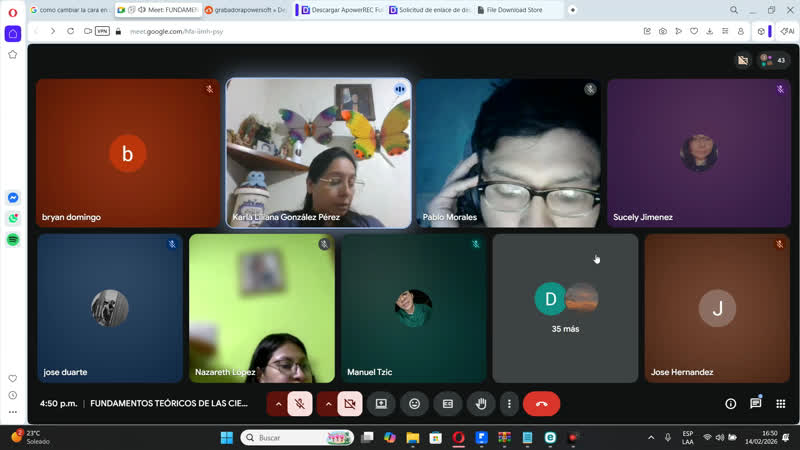Start screen sharing with Present now
The image size is (800, 450).
tap(380, 404)
